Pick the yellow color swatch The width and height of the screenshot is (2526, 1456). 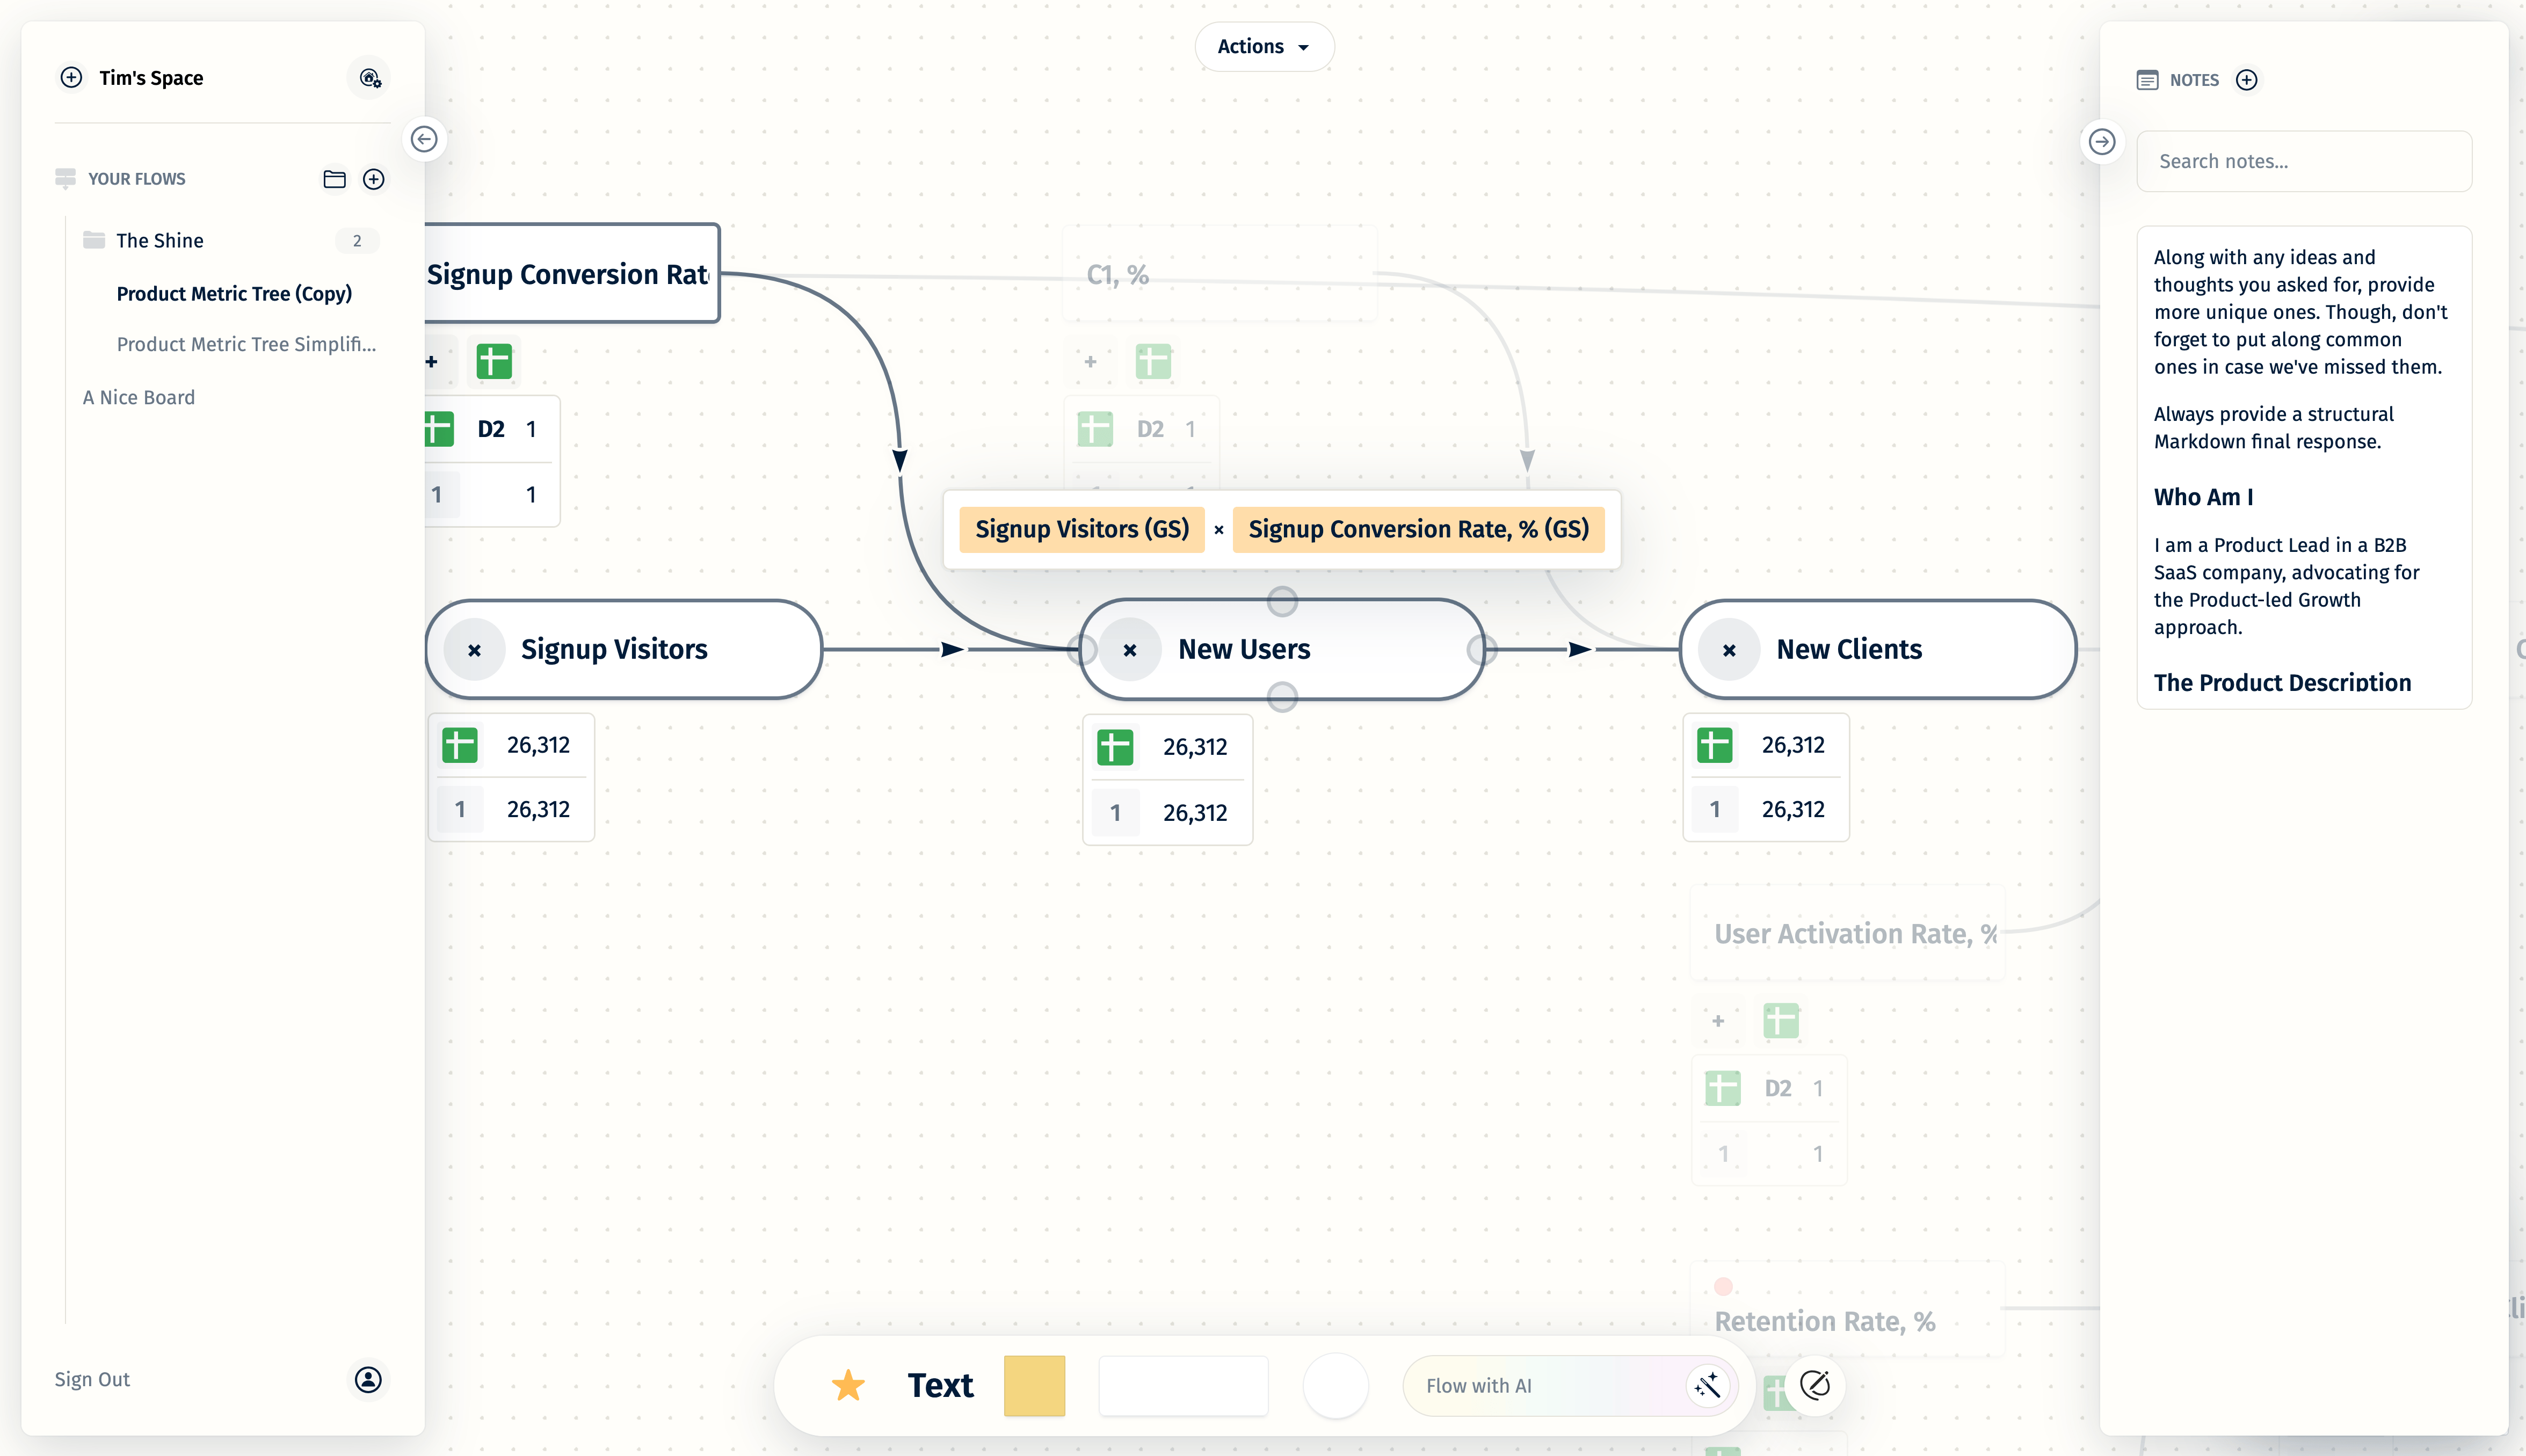(x=1034, y=1385)
